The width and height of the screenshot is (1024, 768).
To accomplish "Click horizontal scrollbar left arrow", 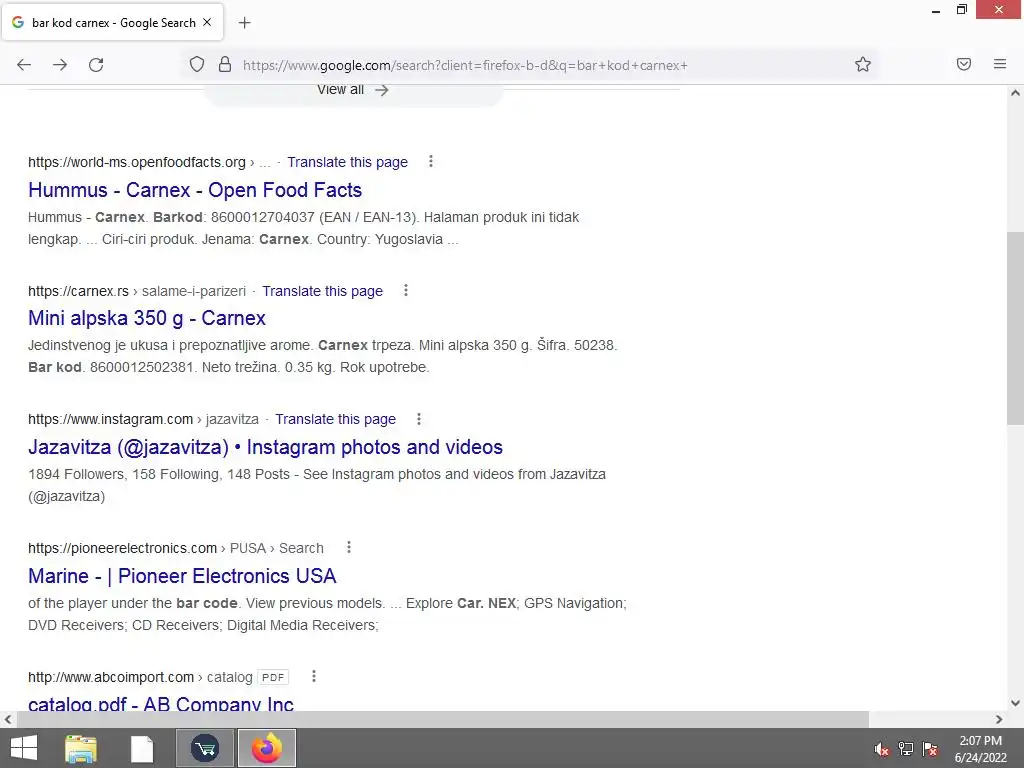I will (7, 720).
